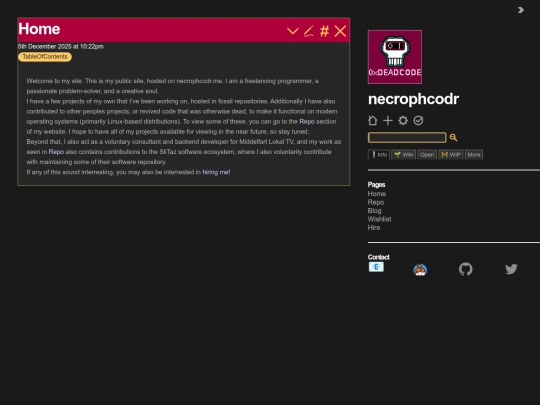Switch to the Info tab

pyautogui.click(x=379, y=155)
